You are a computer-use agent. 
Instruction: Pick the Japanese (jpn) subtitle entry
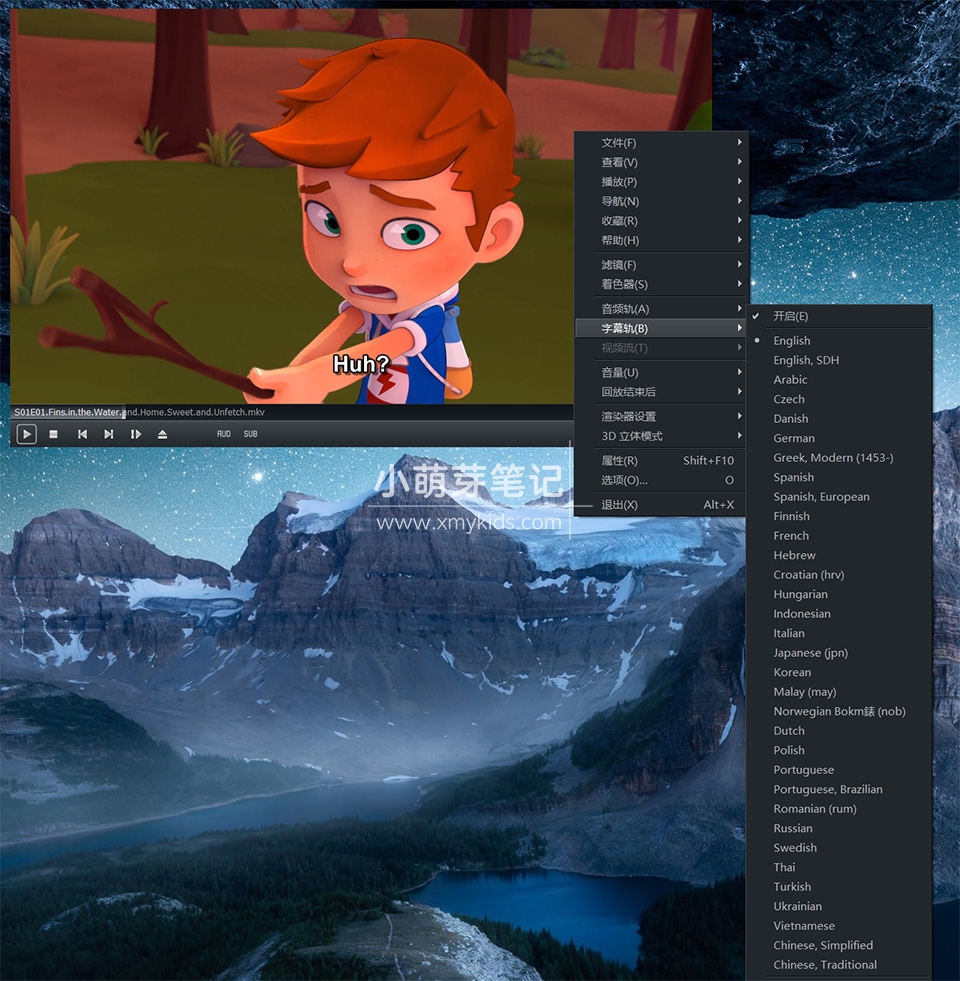(x=810, y=653)
